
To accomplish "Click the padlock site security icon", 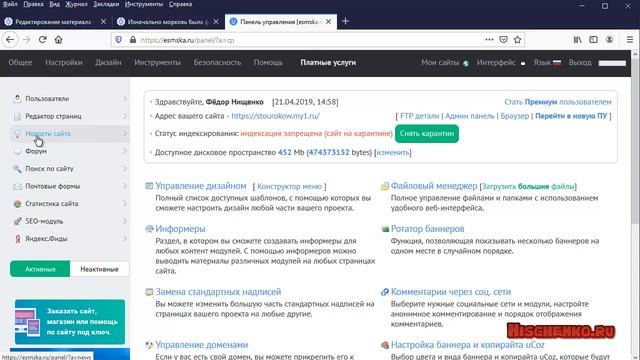I will [x=133, y=40].
